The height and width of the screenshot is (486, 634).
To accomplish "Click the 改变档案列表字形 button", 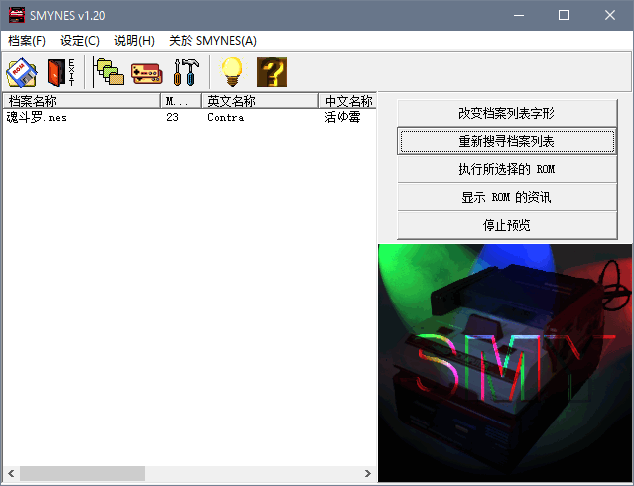I will click(506, 114).
